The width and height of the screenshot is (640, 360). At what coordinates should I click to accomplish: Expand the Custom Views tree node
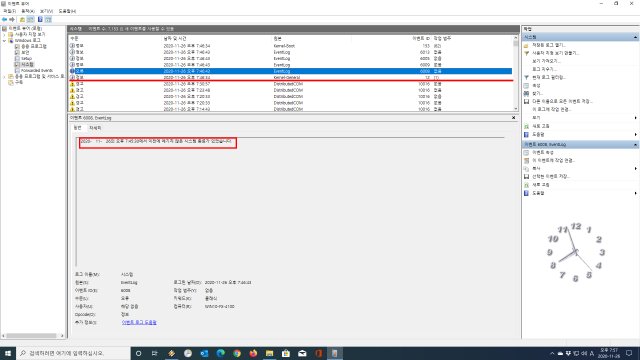(4, 35)
